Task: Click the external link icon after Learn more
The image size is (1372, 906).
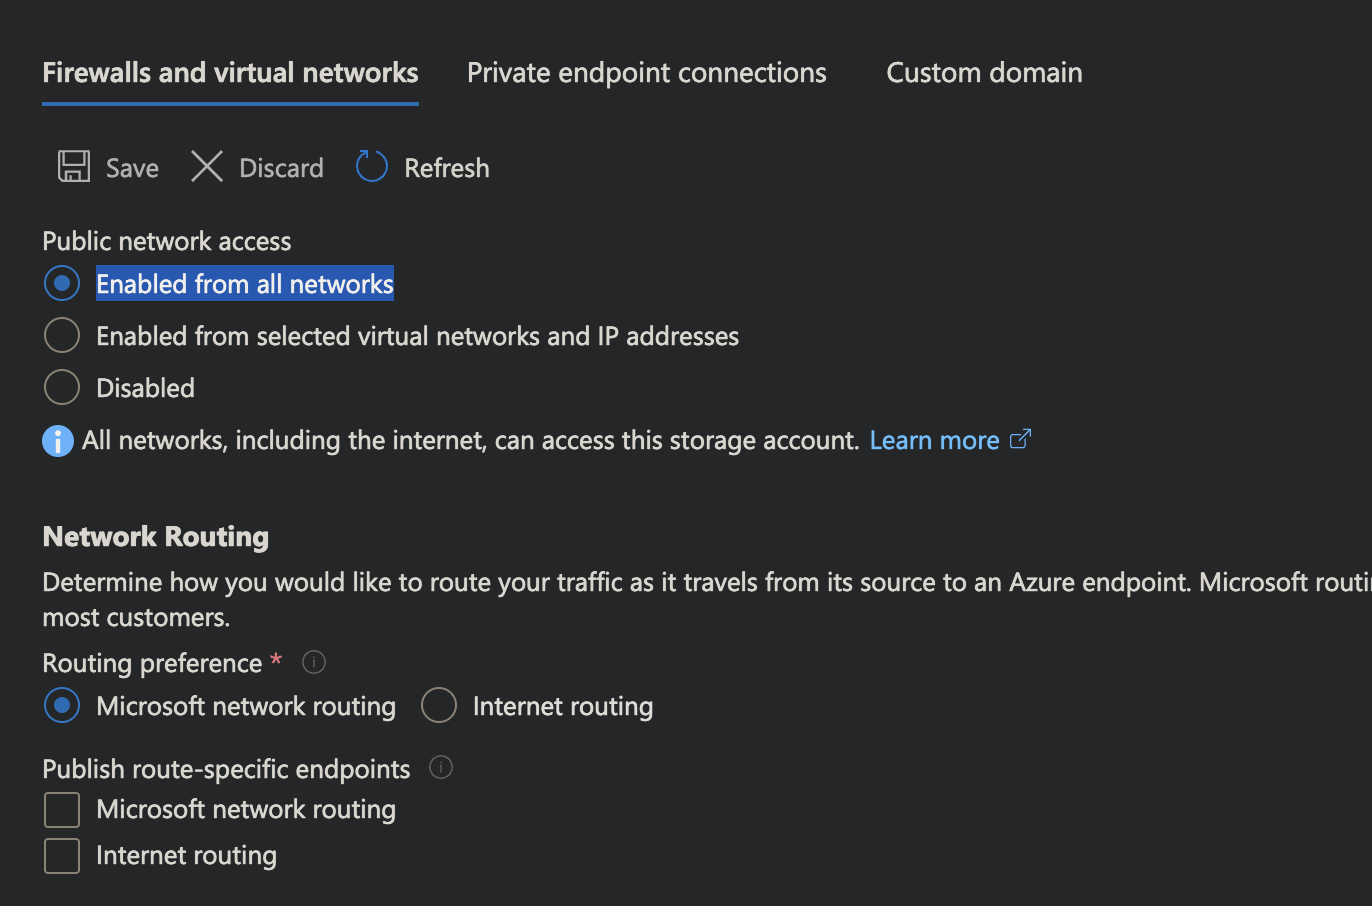Action: (x=1020, y=440)
